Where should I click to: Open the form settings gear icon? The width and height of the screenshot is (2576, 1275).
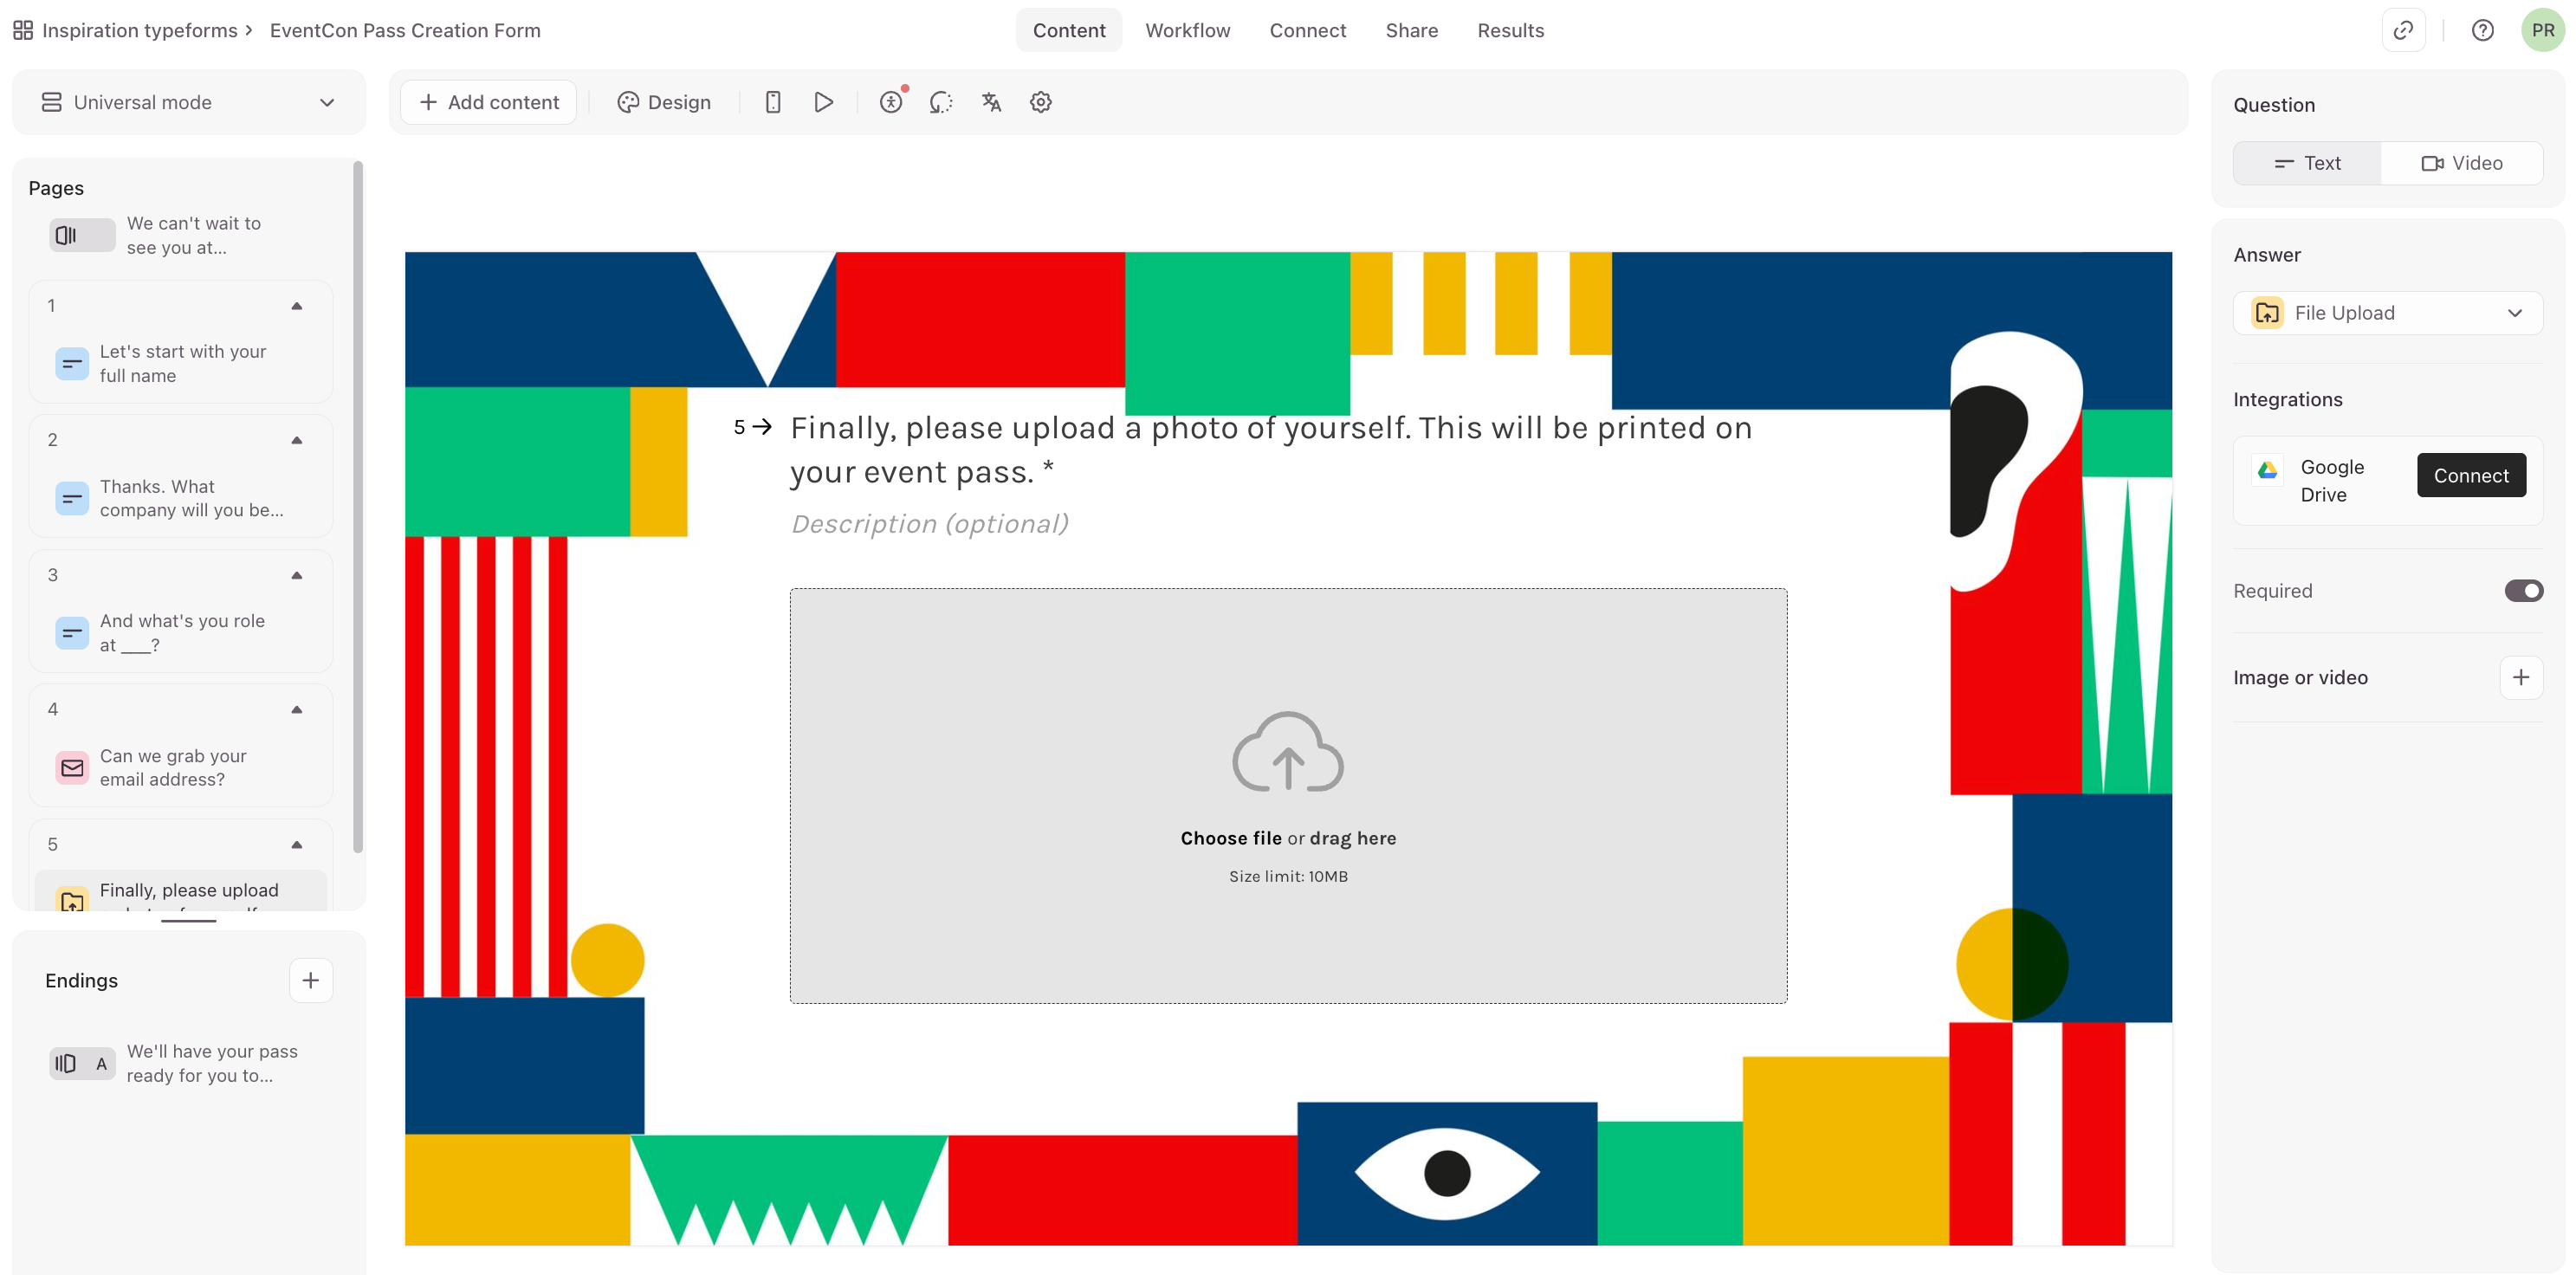click(x=1040, y=102)
